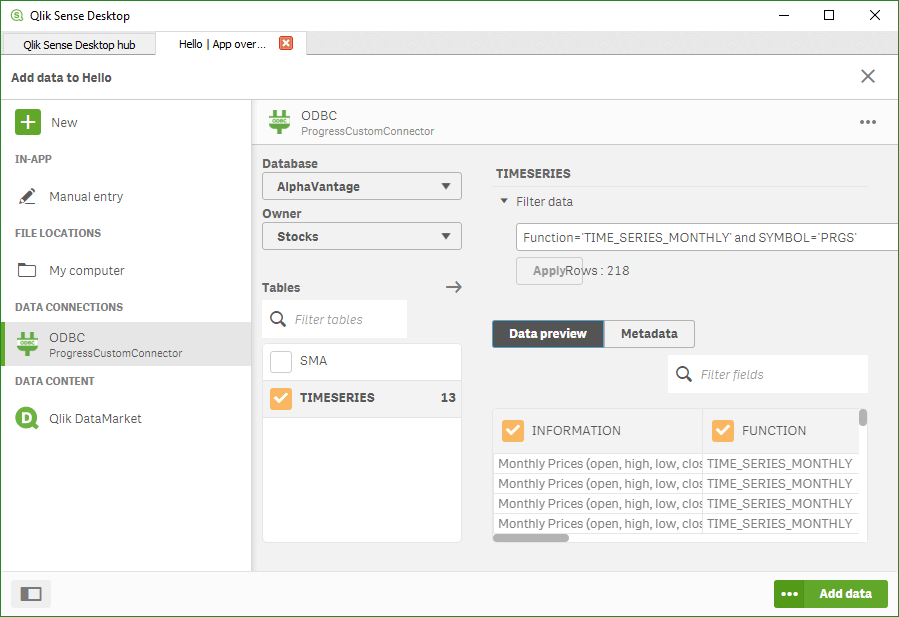Uncheck the INFORMATION field checkbox
The width and height of the screenshot is (899, 617).
(513, 430)
